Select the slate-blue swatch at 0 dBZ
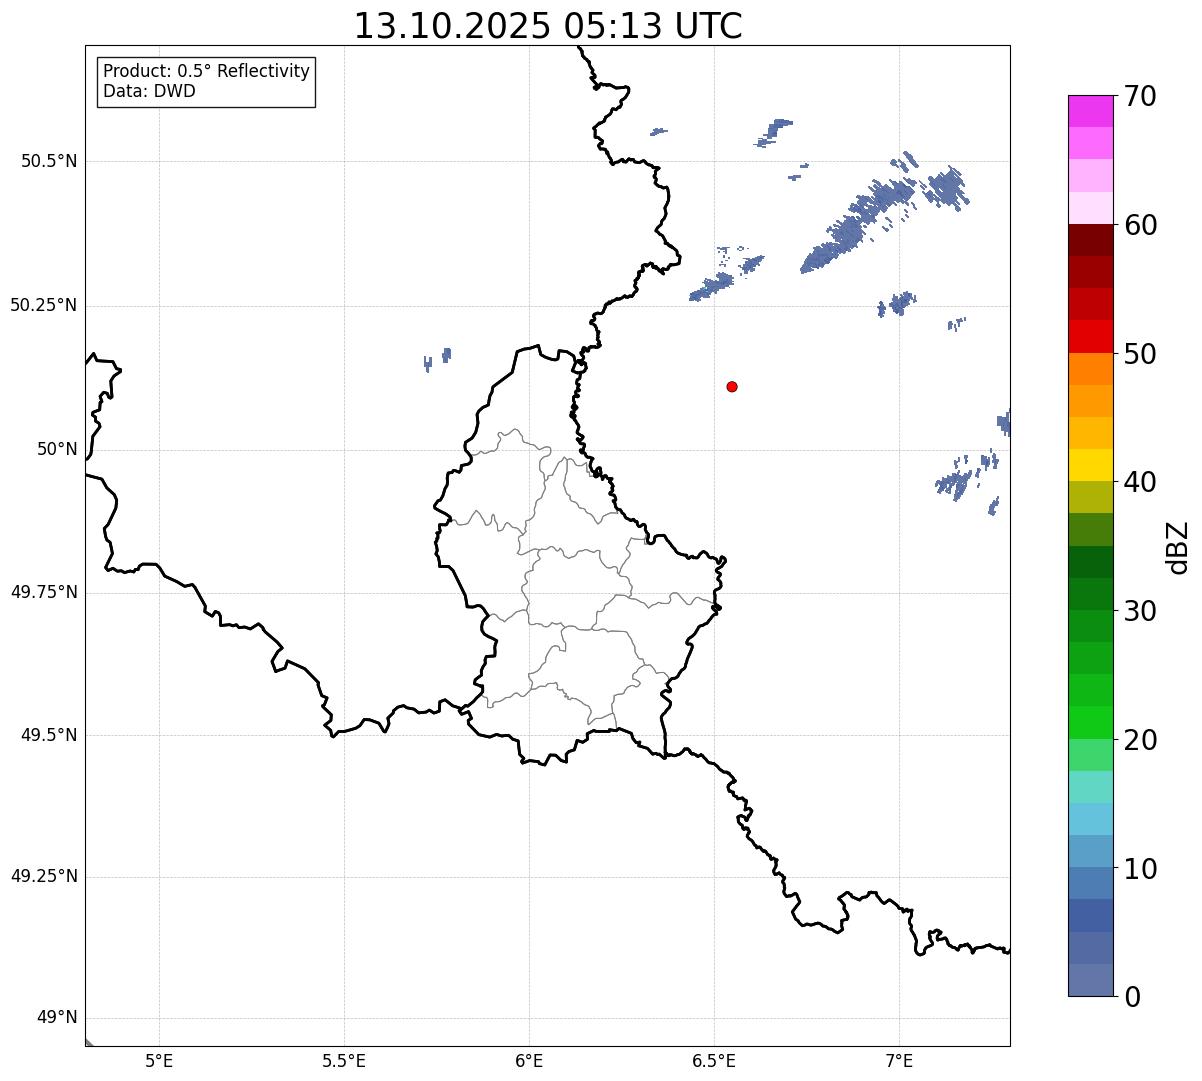 pyautogui.click(x=1091, y=980)
